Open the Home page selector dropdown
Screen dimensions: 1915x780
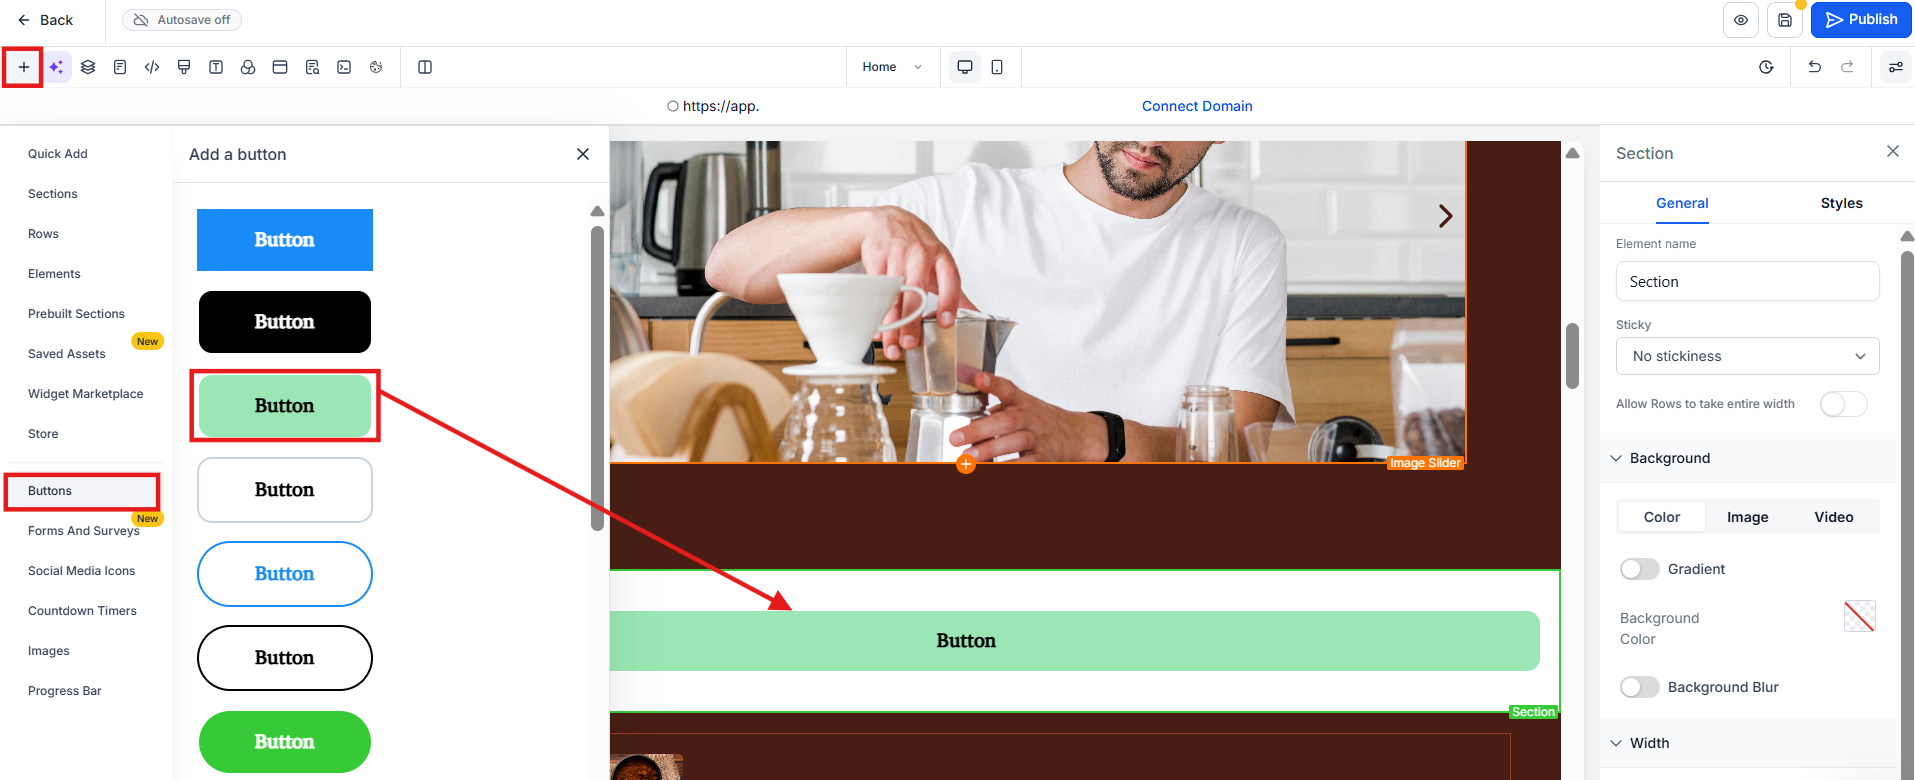point(892,67)
